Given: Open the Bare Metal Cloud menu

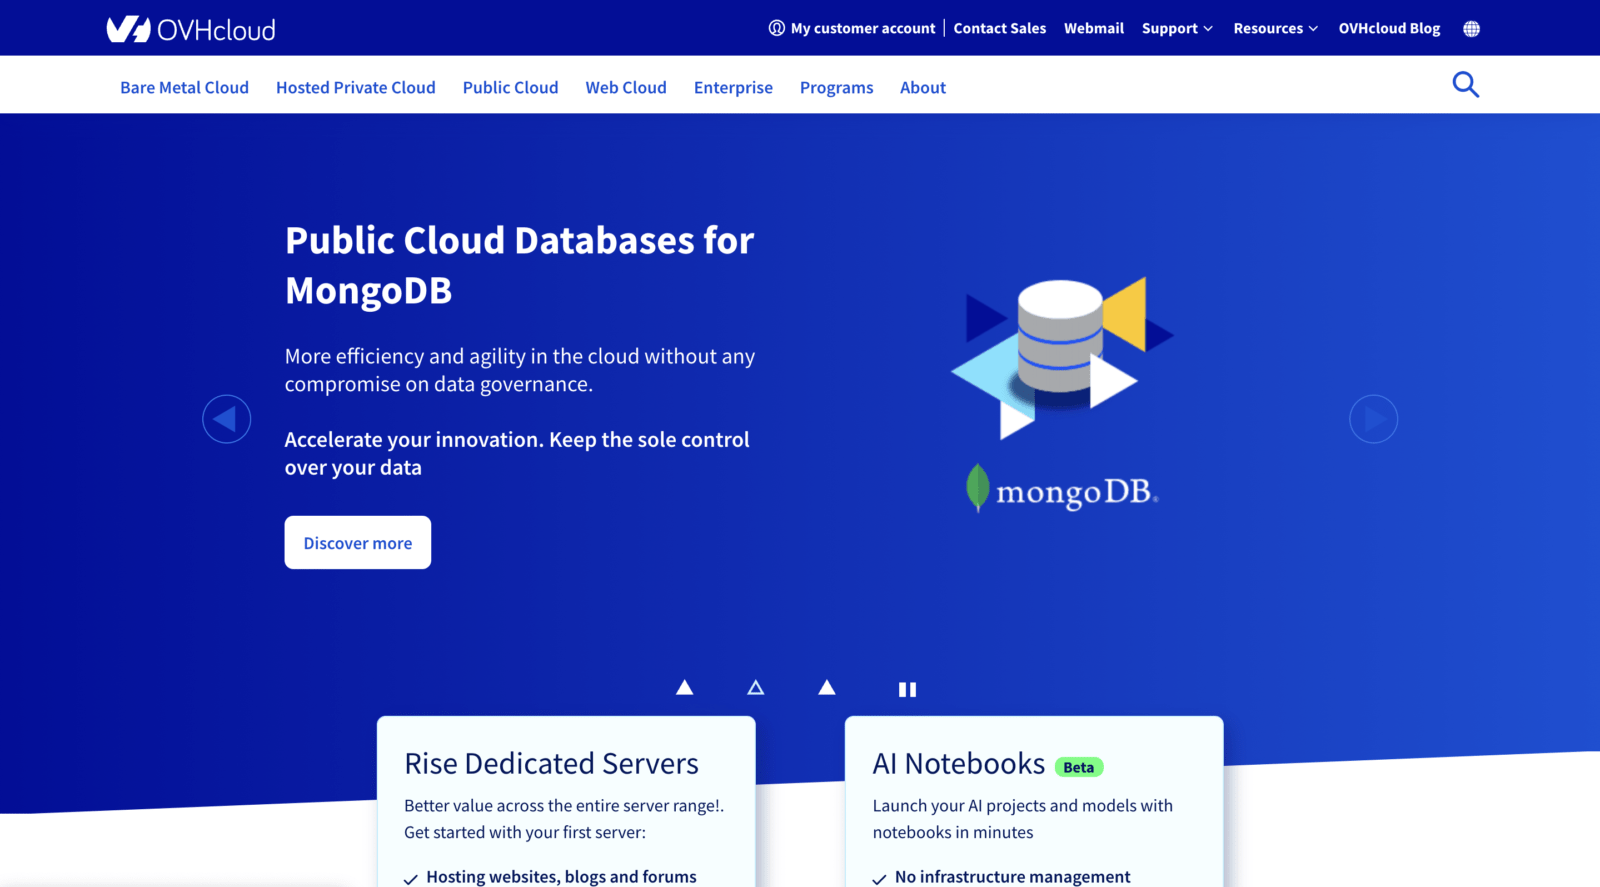Looking at the screenshot, I should click(184, 88).
